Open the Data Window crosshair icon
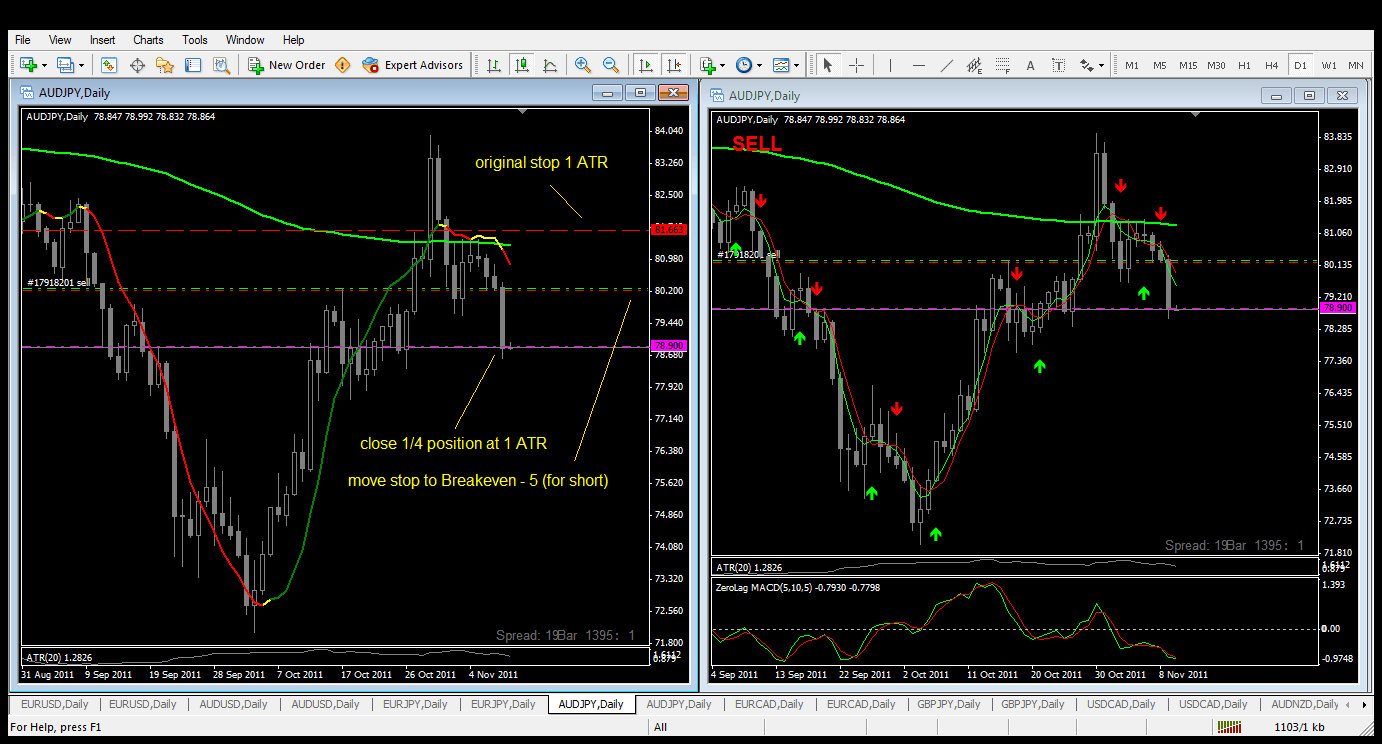The height and width of the screenshot is (744, 1382). [137, 65]
